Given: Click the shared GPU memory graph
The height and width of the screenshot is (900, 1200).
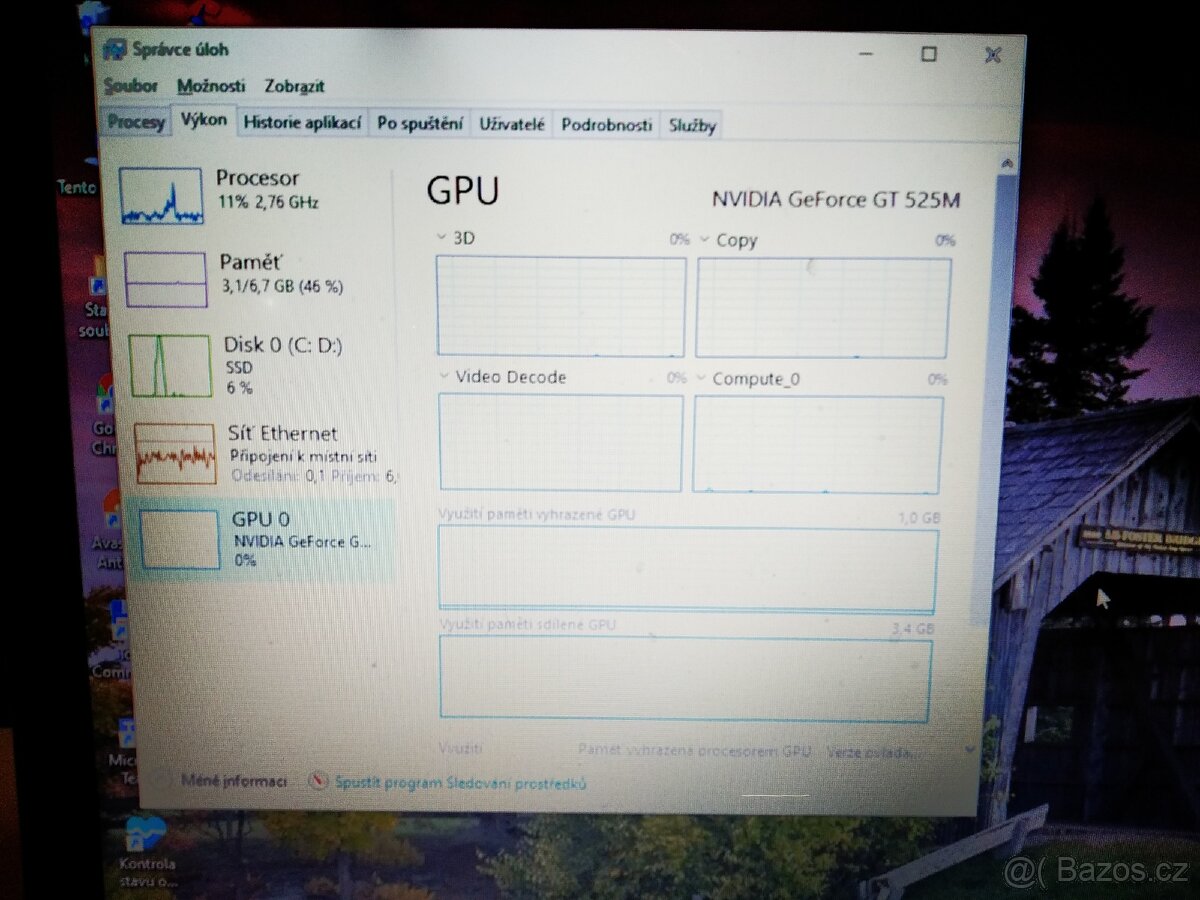Looking at the screenshot, I should 685,678.
